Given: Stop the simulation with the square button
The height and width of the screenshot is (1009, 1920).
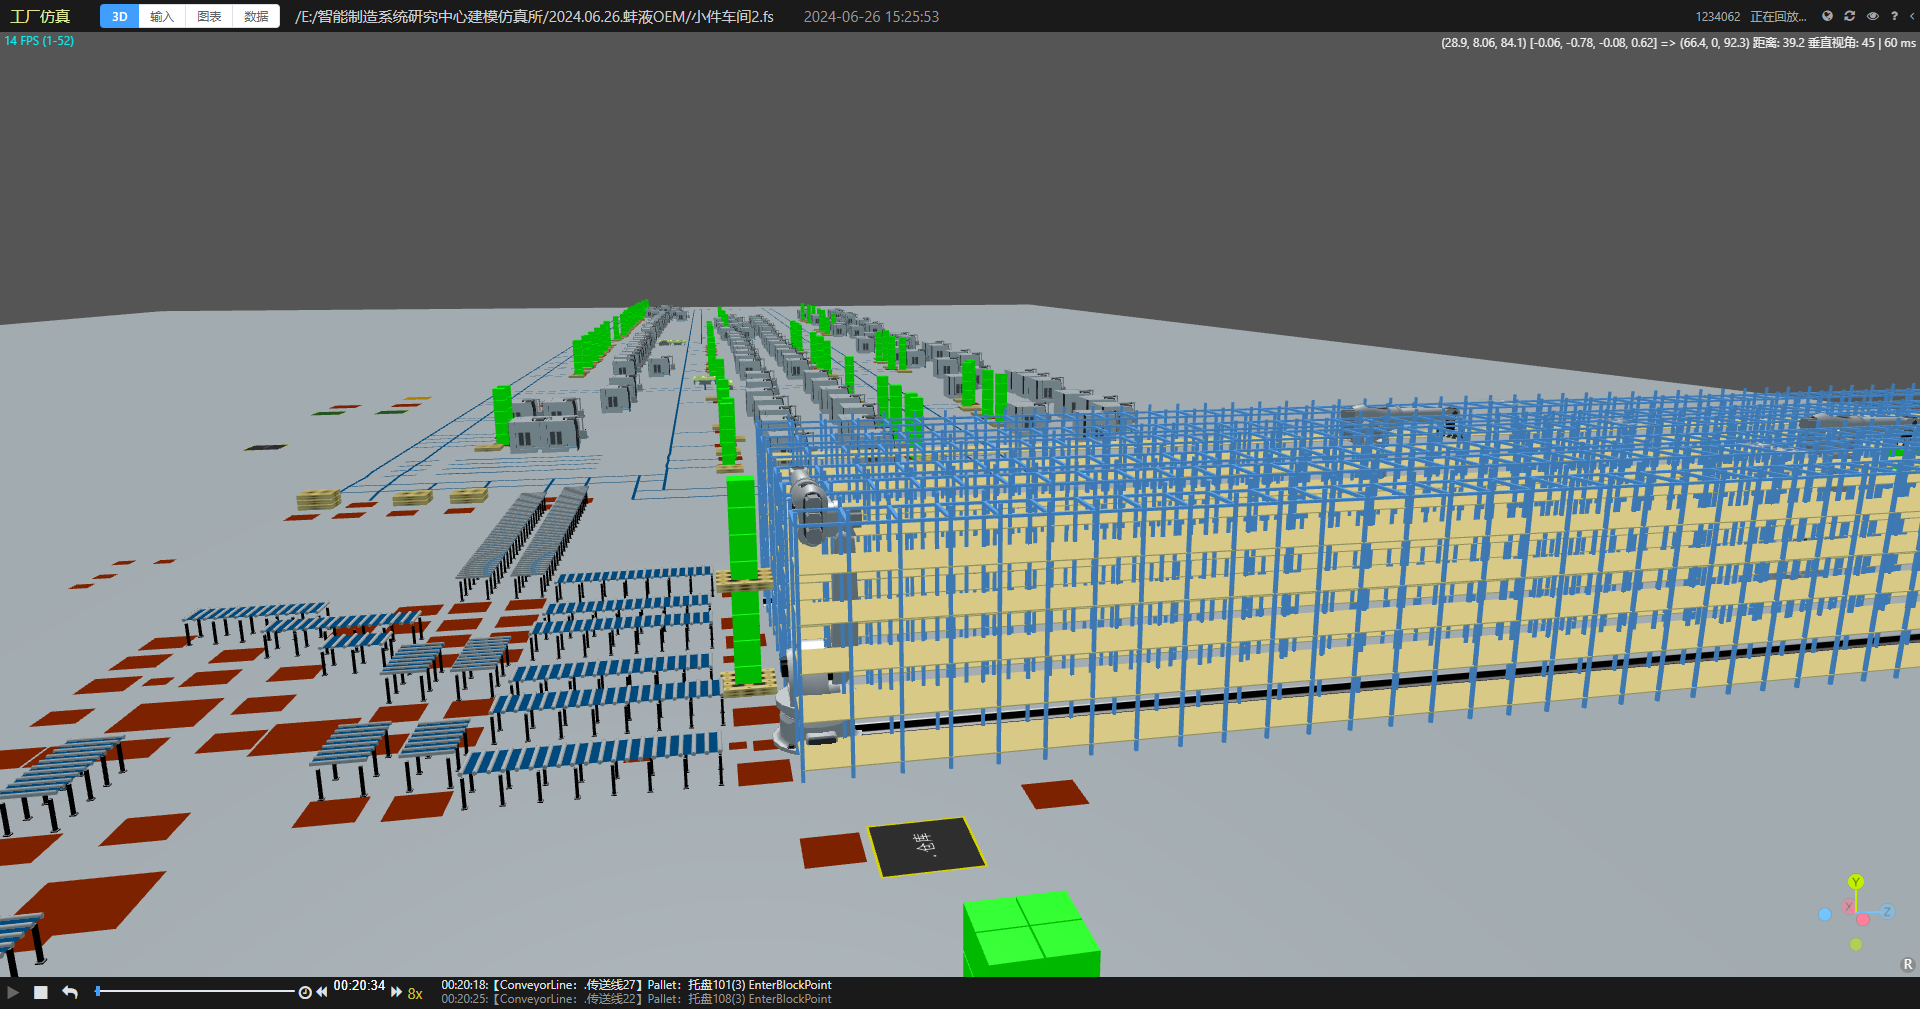Looking at the screenshot, I should click(x=41, y=992).
